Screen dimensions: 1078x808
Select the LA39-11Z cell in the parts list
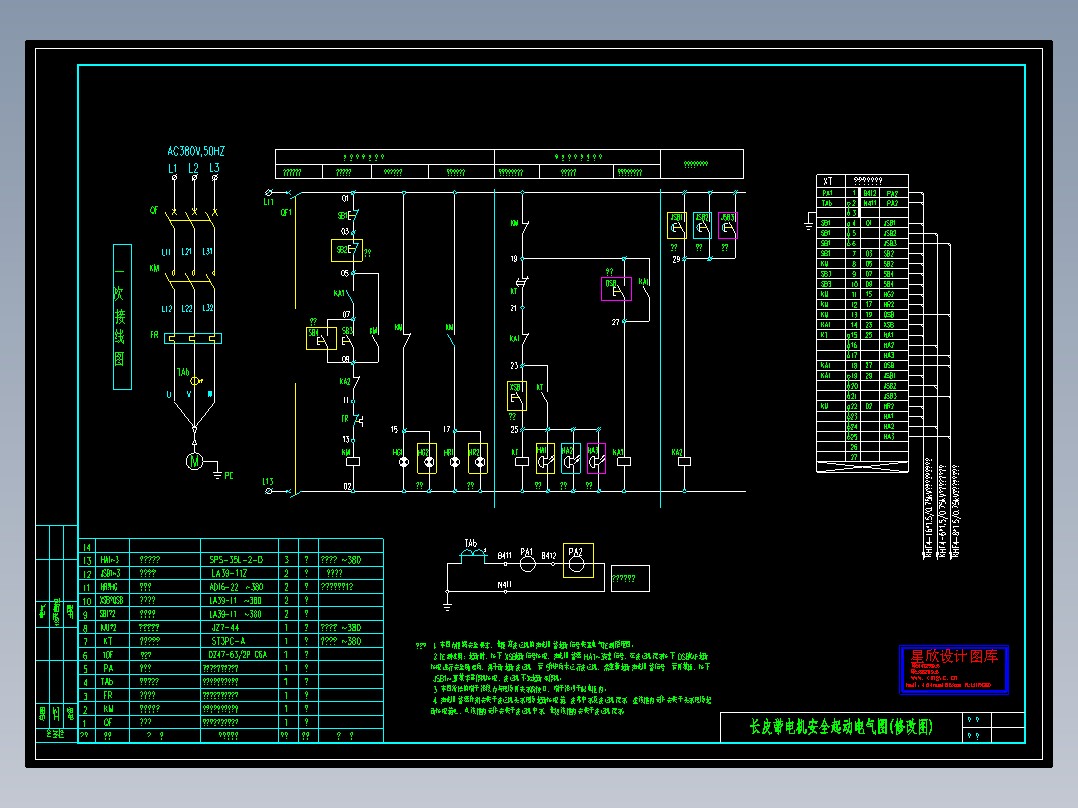(239, 574)
